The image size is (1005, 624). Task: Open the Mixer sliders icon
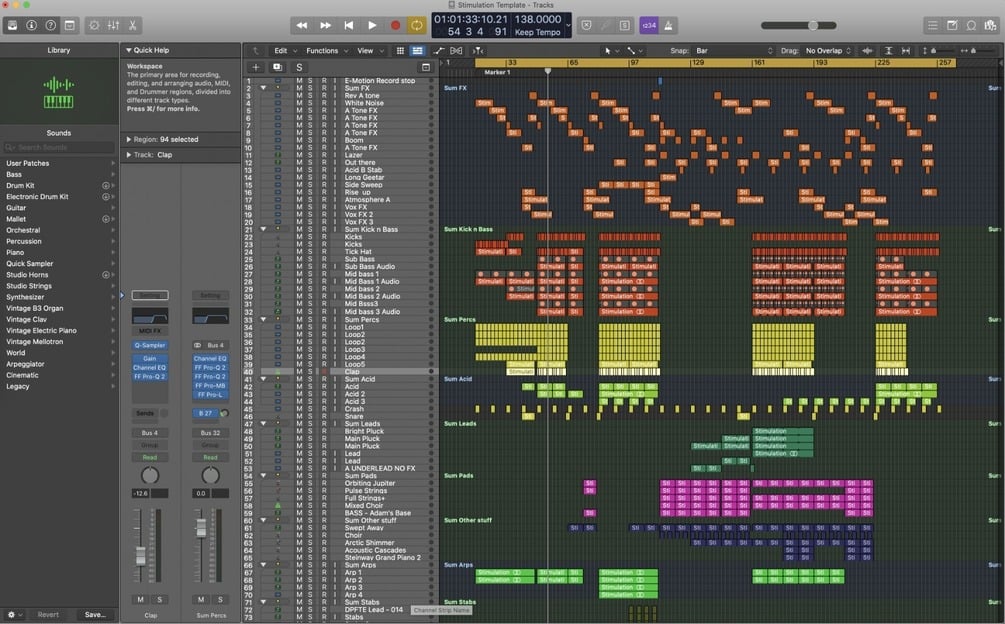tap(113, 26)
